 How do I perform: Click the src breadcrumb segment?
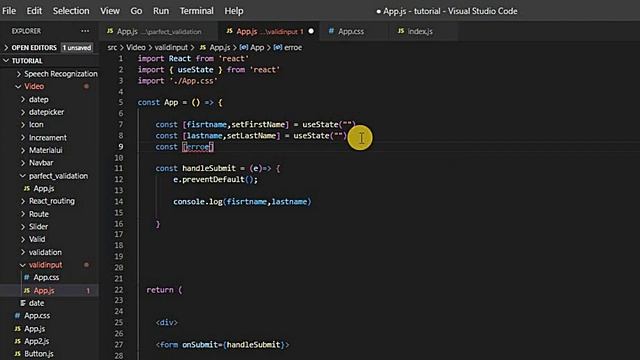112,48
